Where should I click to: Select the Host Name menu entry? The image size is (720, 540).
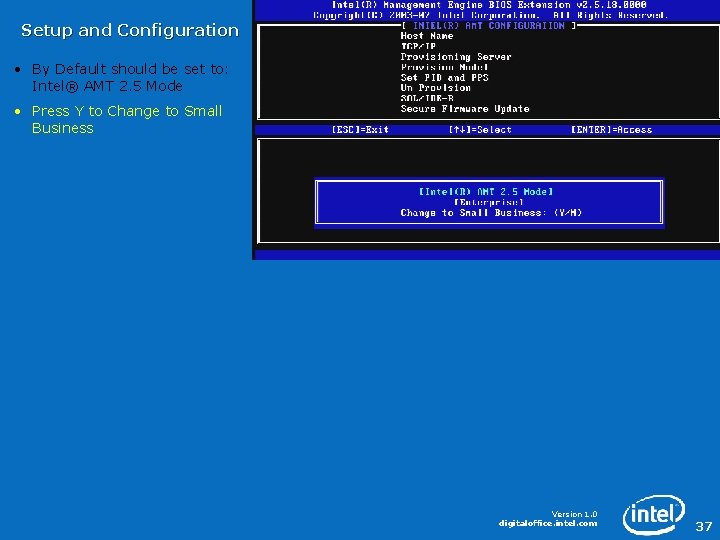pos(427,36)
